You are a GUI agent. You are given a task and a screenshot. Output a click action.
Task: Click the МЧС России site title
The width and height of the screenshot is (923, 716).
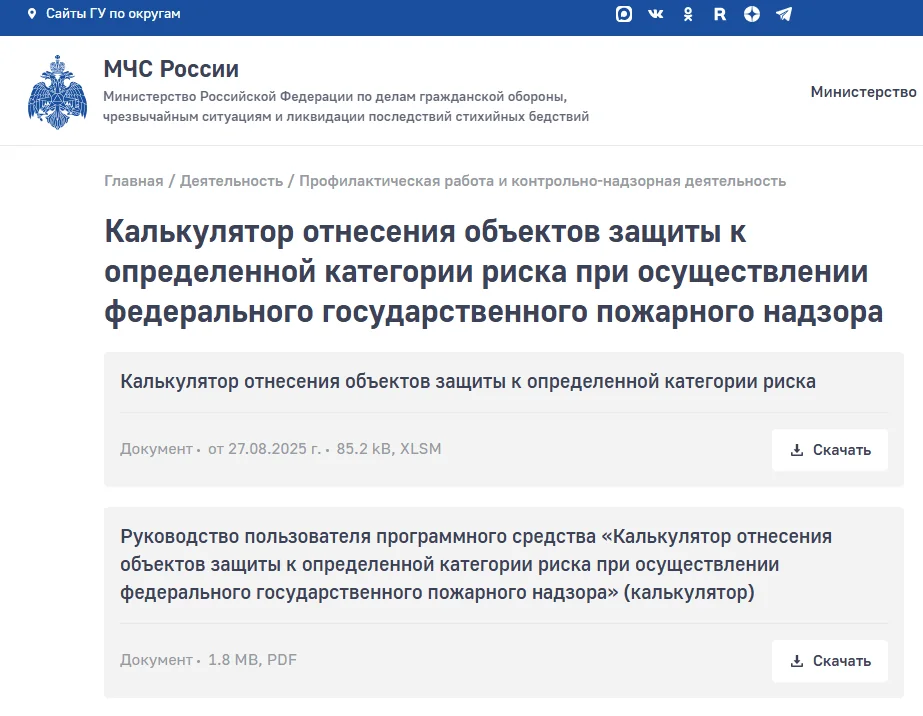coord(171,69)
